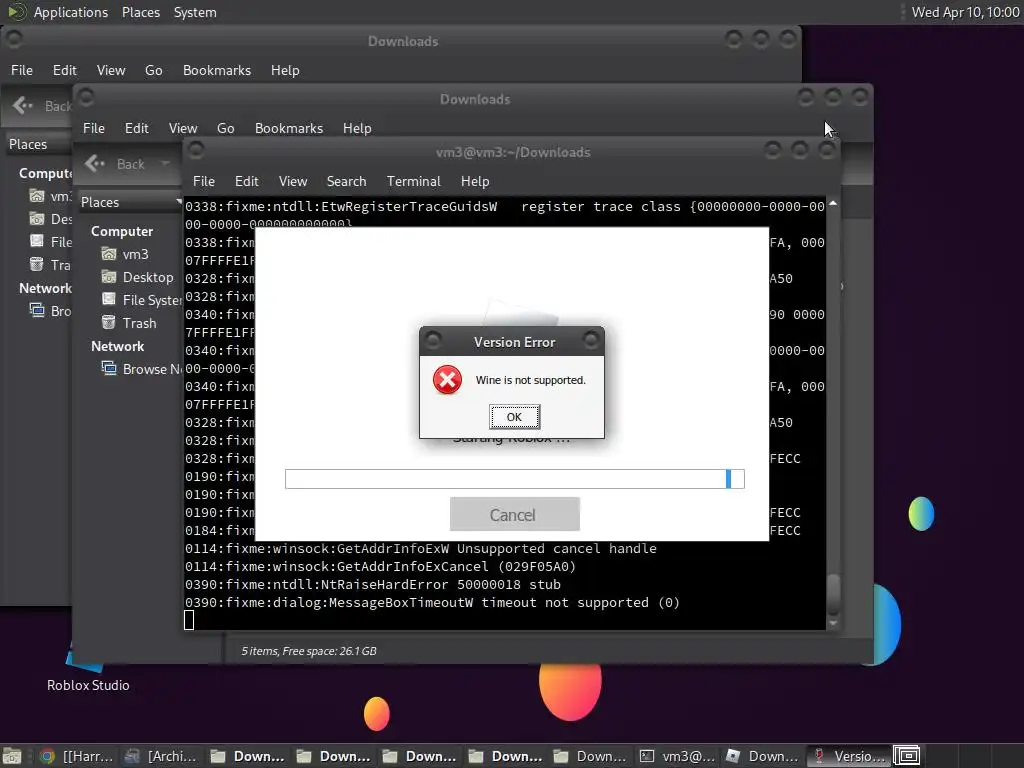
Task: Click the home folder icon in rear Downloads sidebar
Action: pos(37,196)
